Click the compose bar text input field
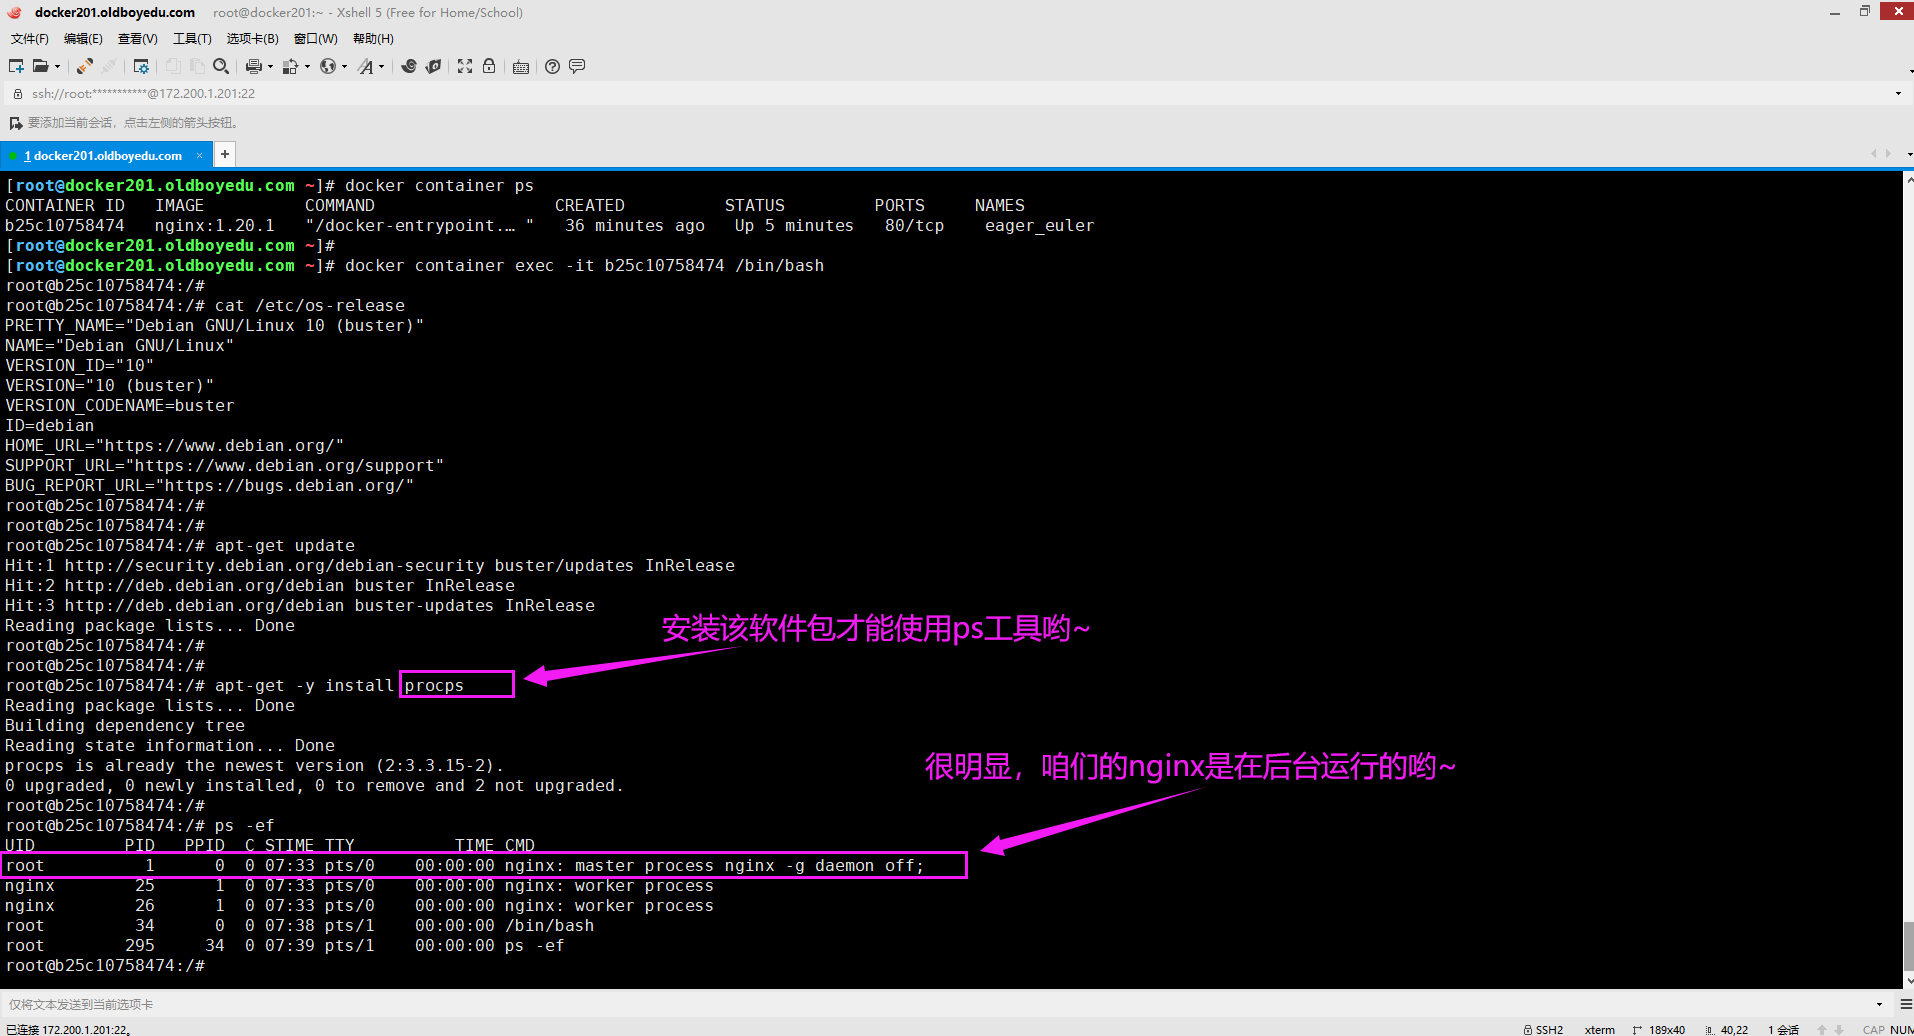1914x1036 pixels. pos(900,1004)
